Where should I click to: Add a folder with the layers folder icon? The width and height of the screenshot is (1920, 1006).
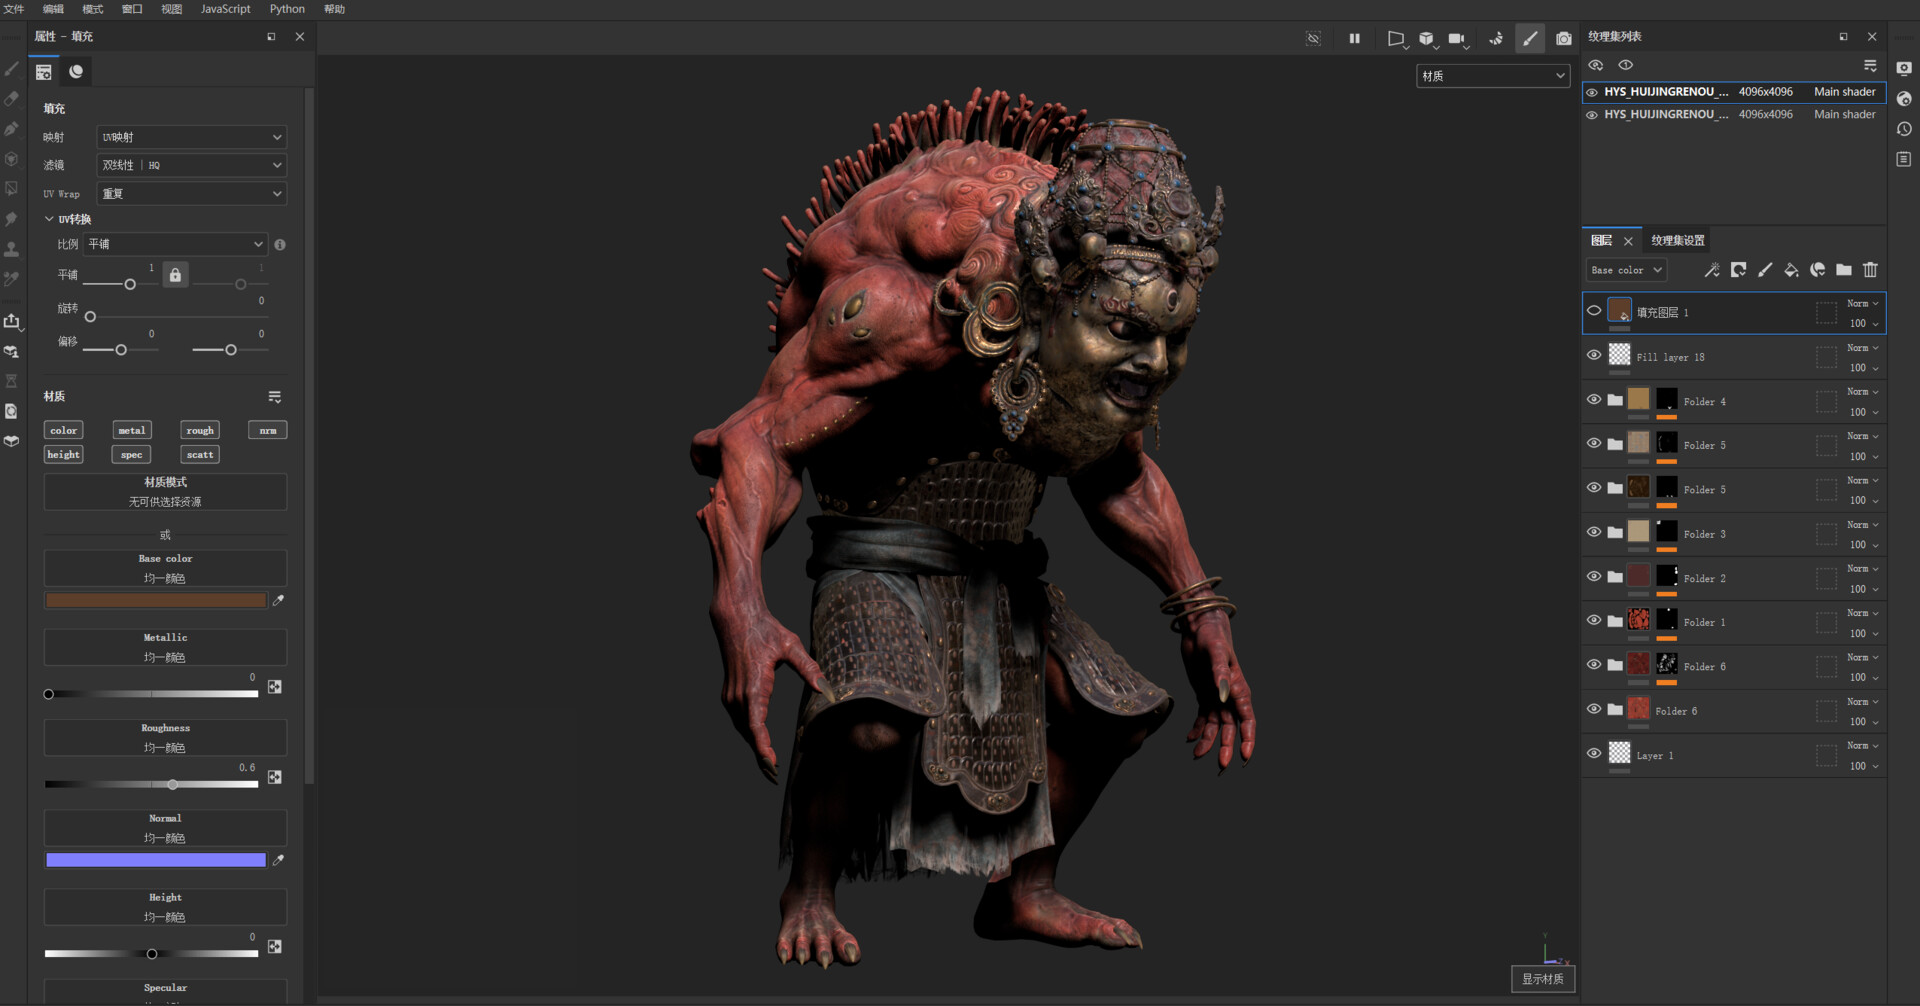point(1844,270)
